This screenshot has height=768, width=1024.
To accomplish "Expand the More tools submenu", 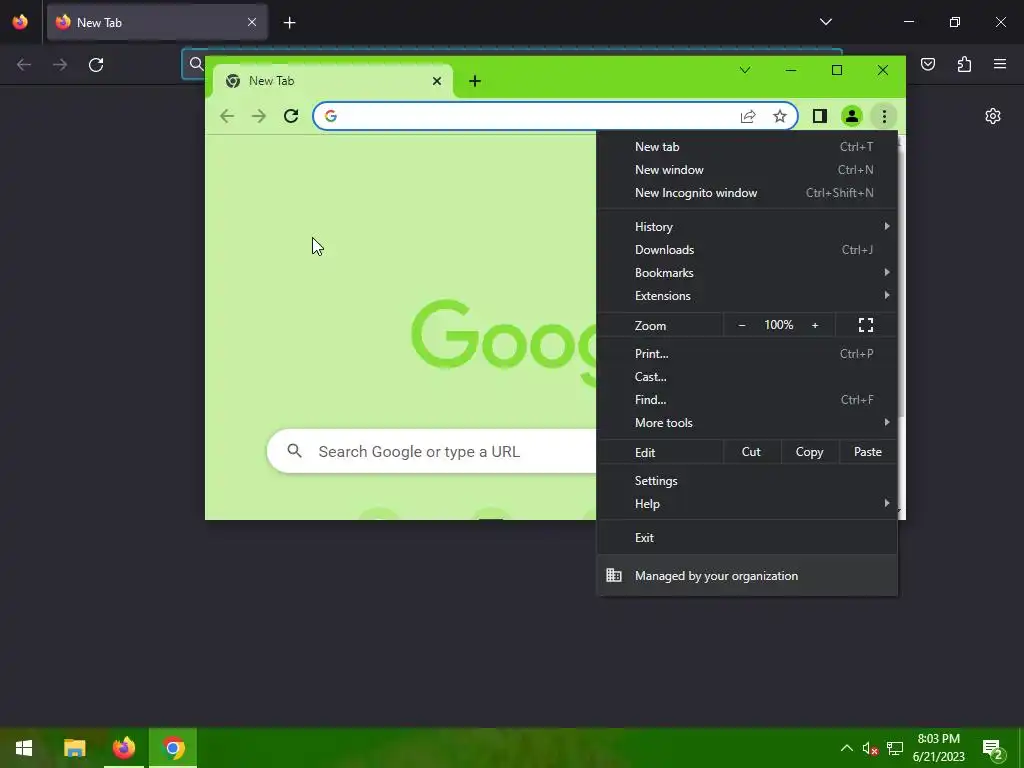I will click(747, 423).
